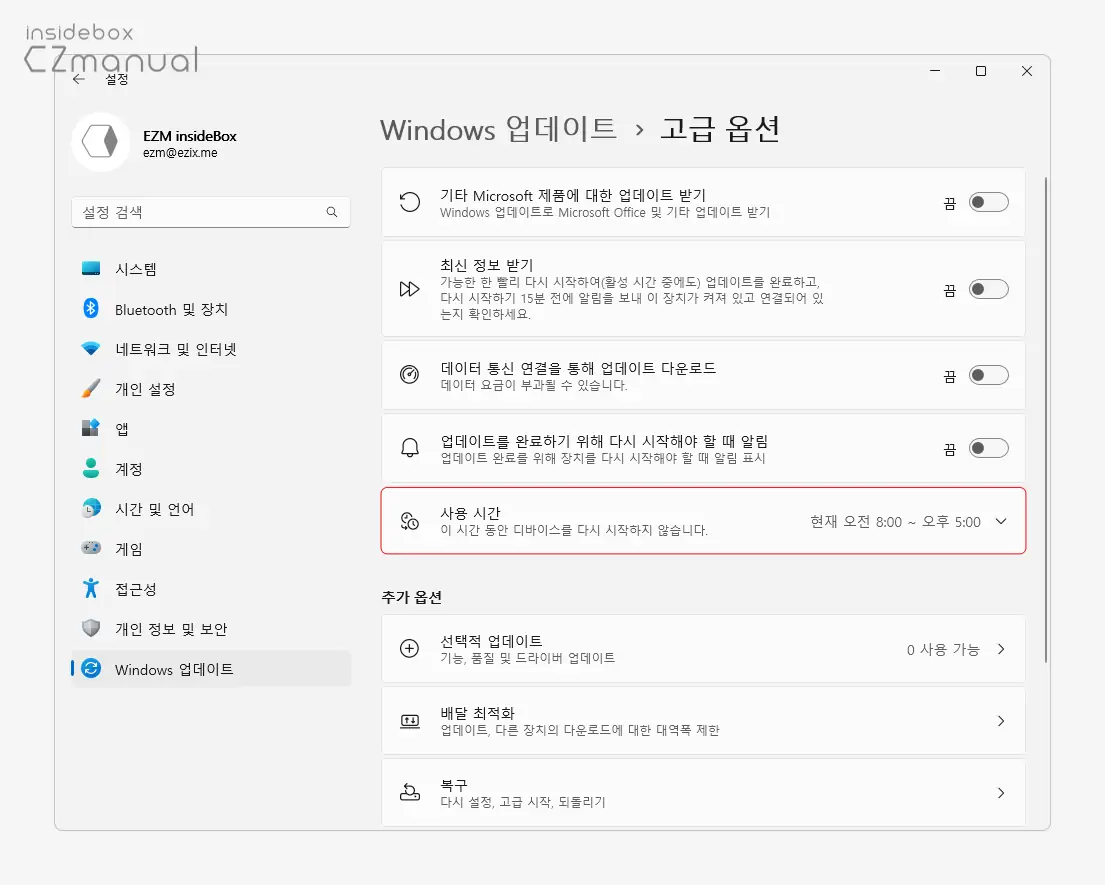Open 선택적 업데이트 chevron arrow
The image size is (1105, 885).
(1001, 649)
